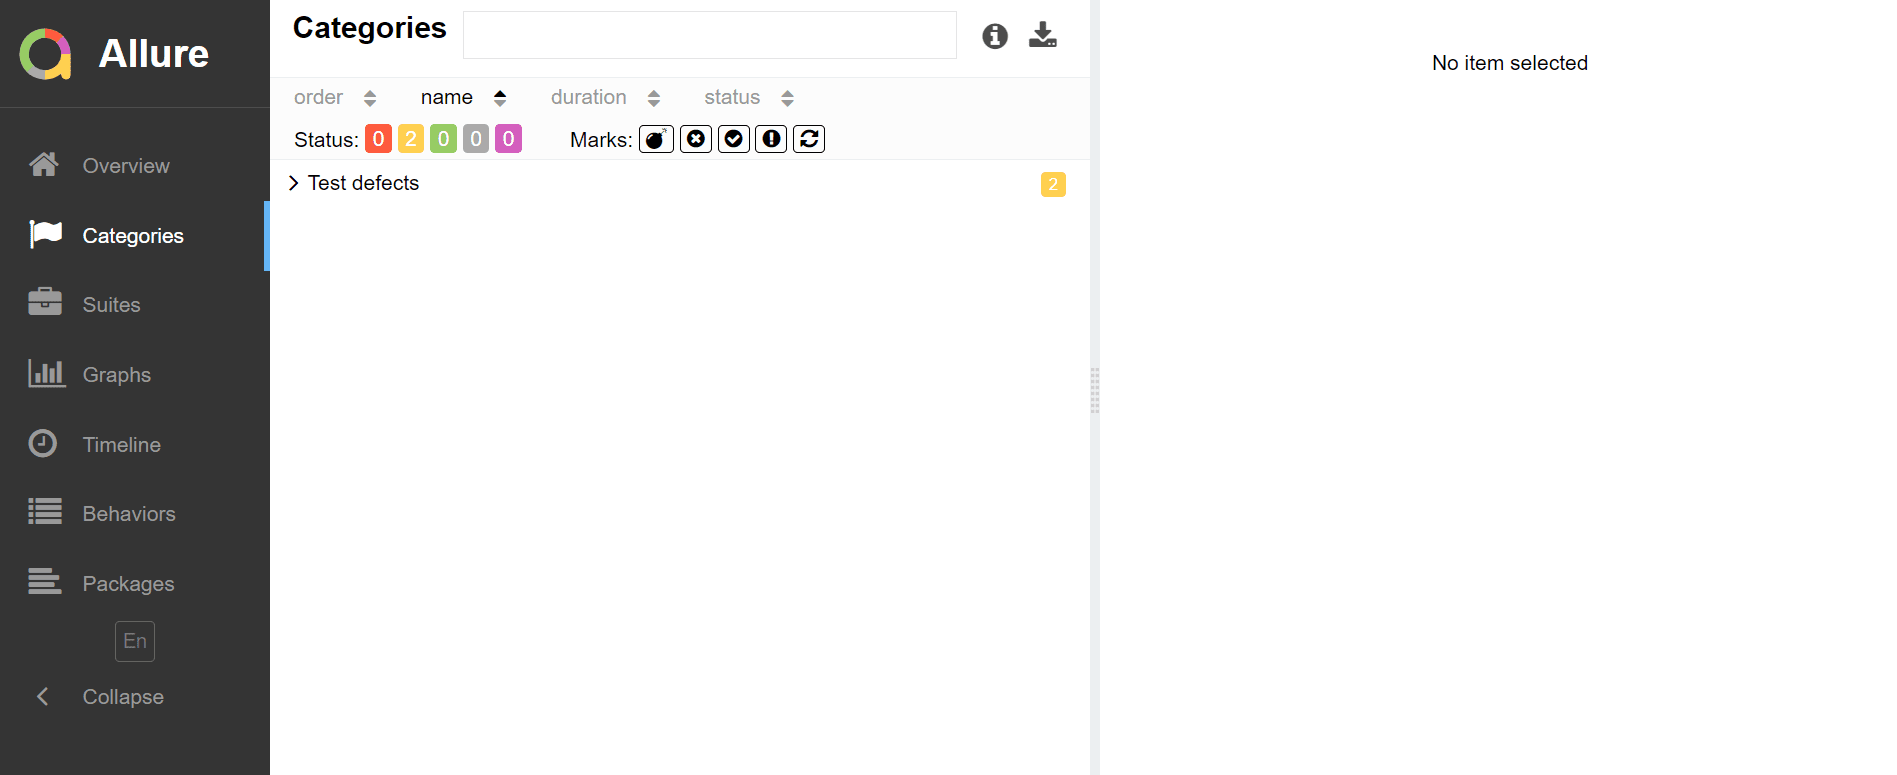The height and width of the screenshot is (775, 1897).
Task: Toggle the green passed status filter
Action: [443, 139]
